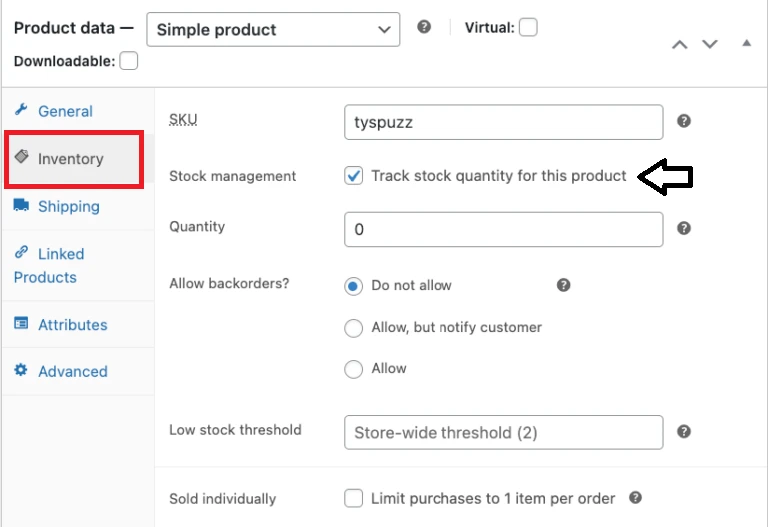Tick the Downloadable checkbox
The image size is (768, 527).
click(x=129, y=61)
